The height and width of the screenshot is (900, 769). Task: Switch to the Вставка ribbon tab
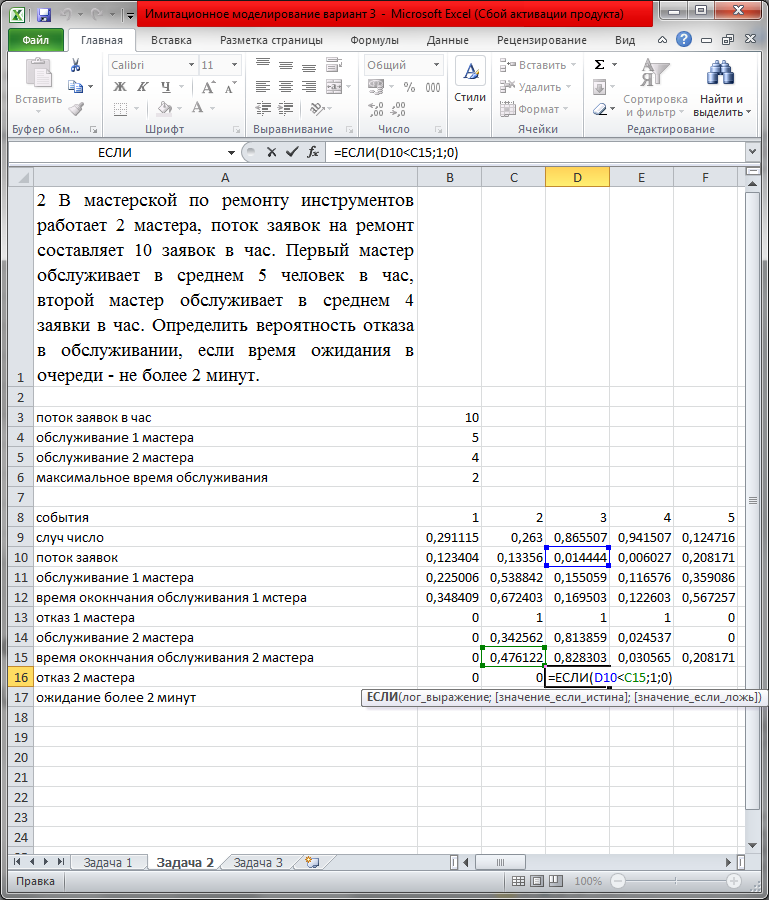[x=171, y=40]
